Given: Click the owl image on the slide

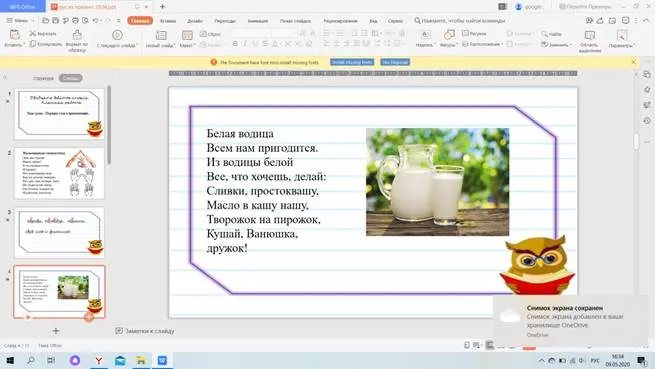Looking at the screenshot, I should [537, 265].
